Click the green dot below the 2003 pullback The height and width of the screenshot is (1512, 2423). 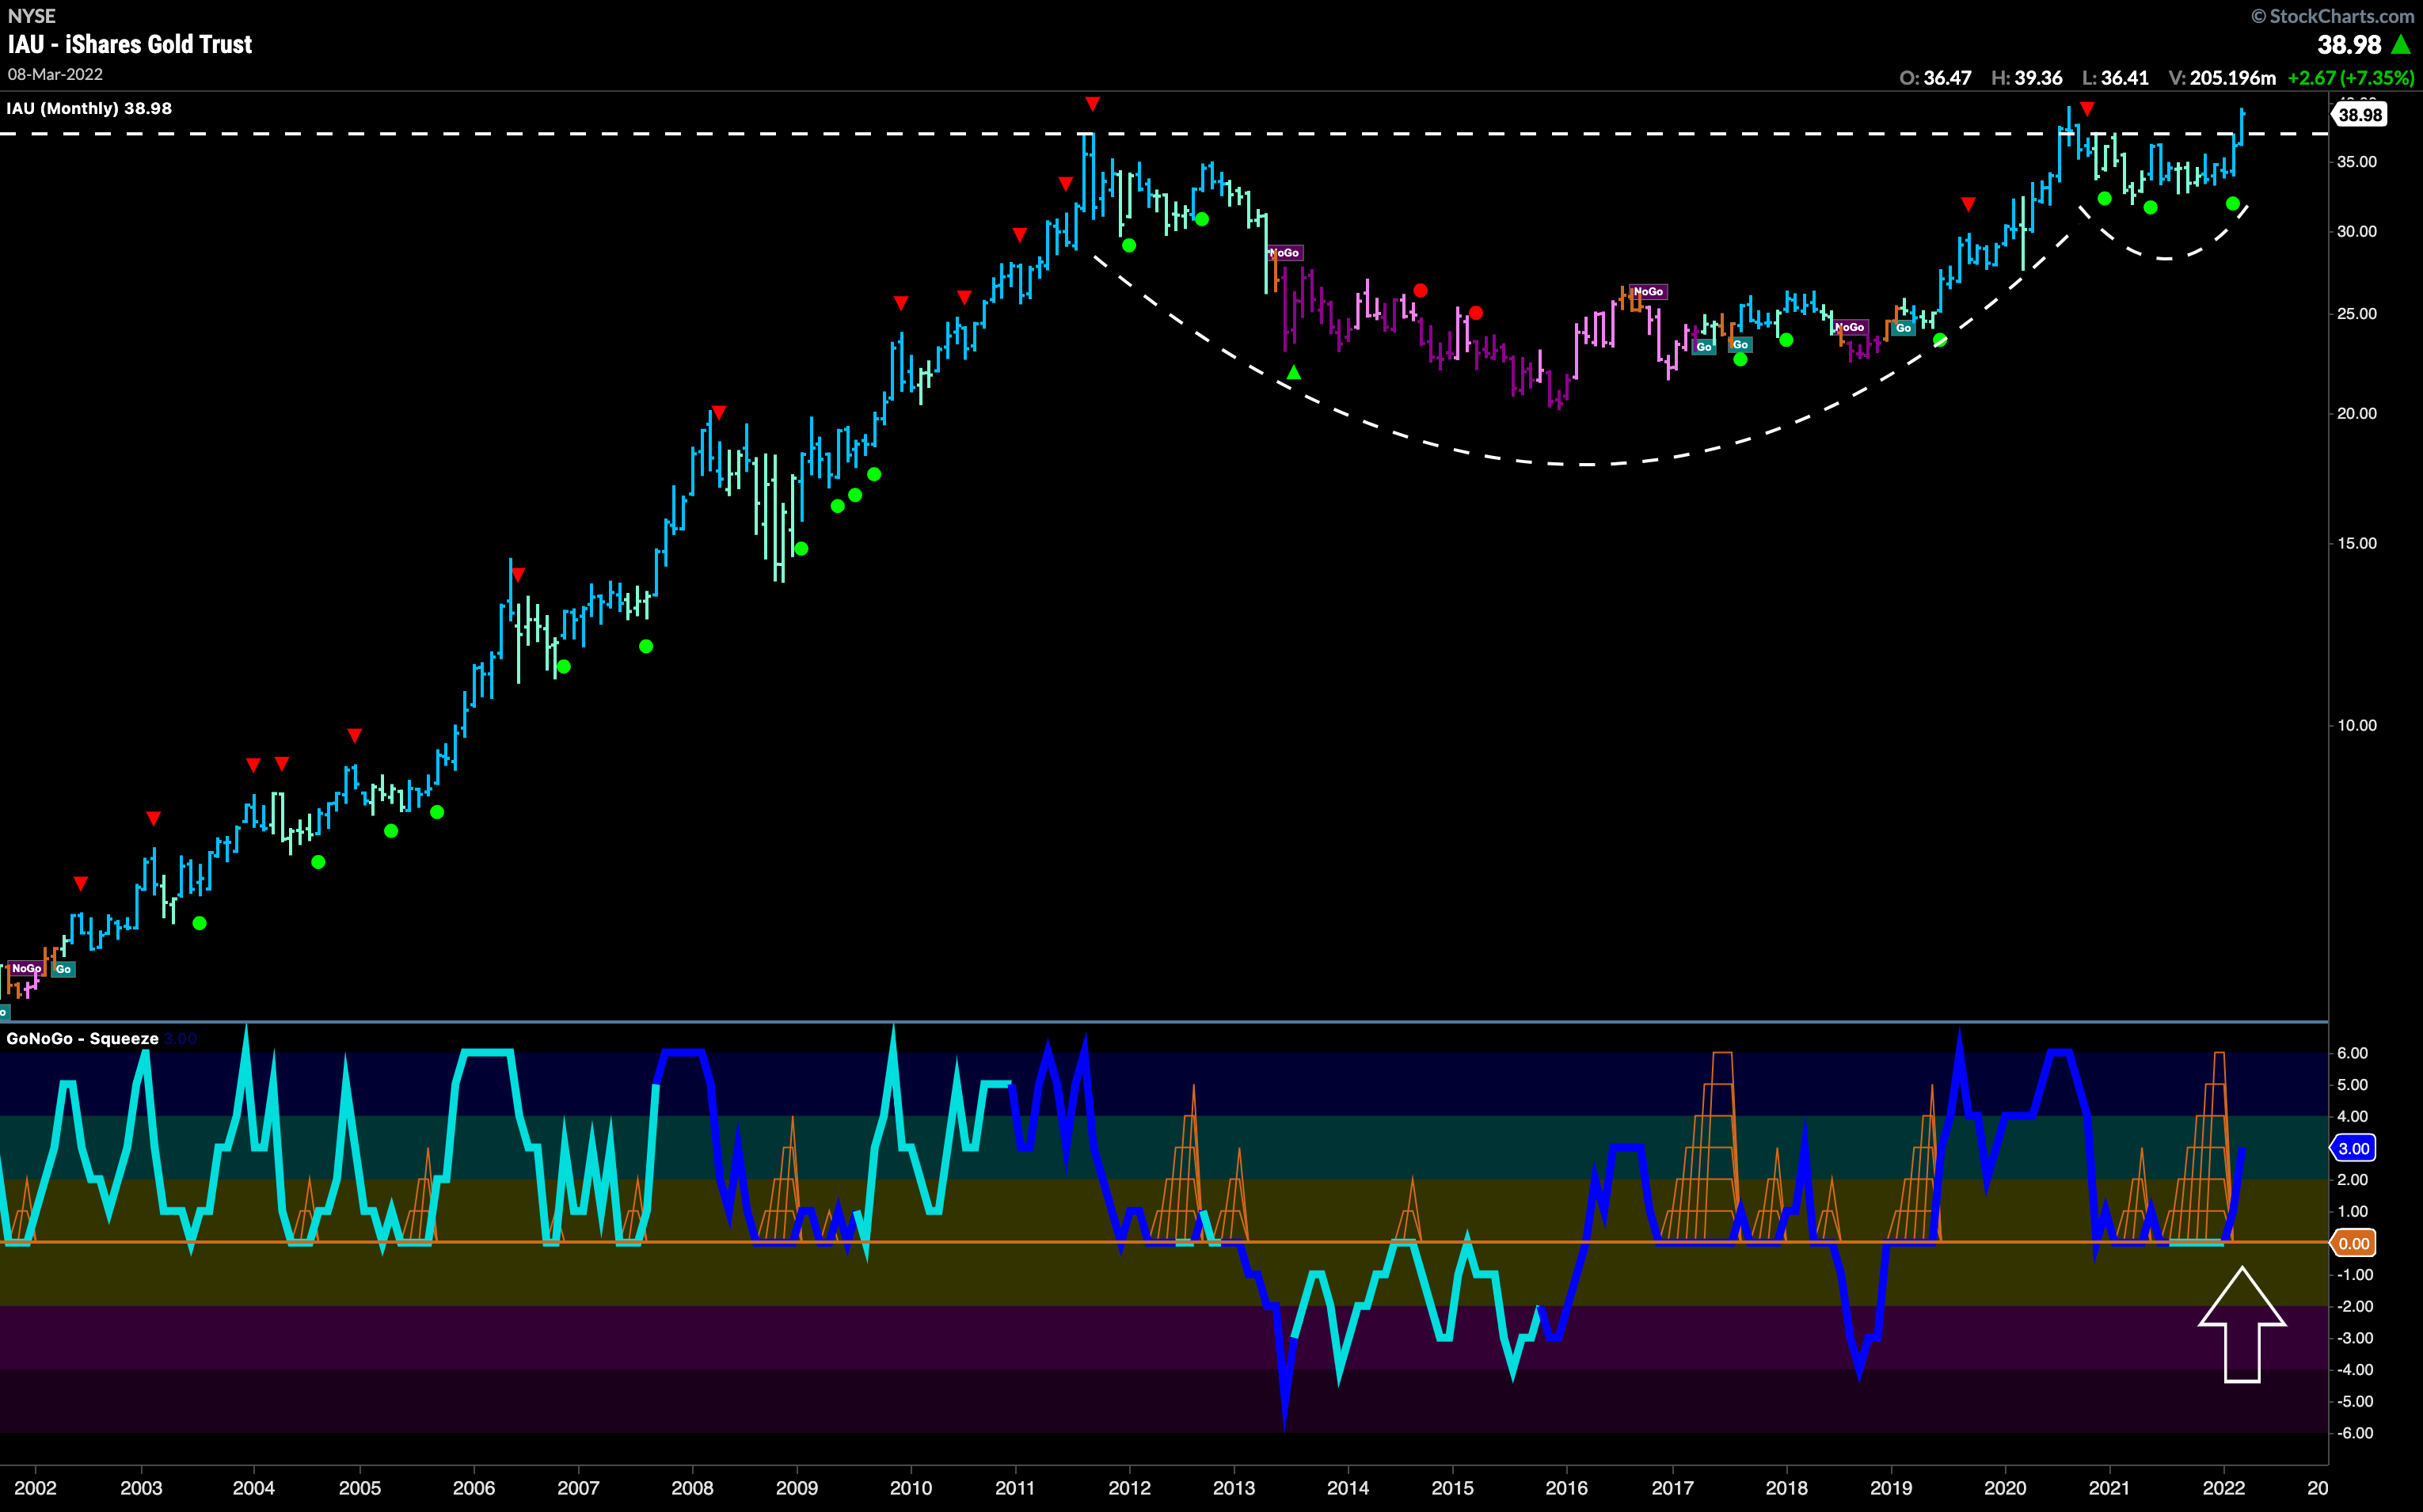(x=199, y=923)
